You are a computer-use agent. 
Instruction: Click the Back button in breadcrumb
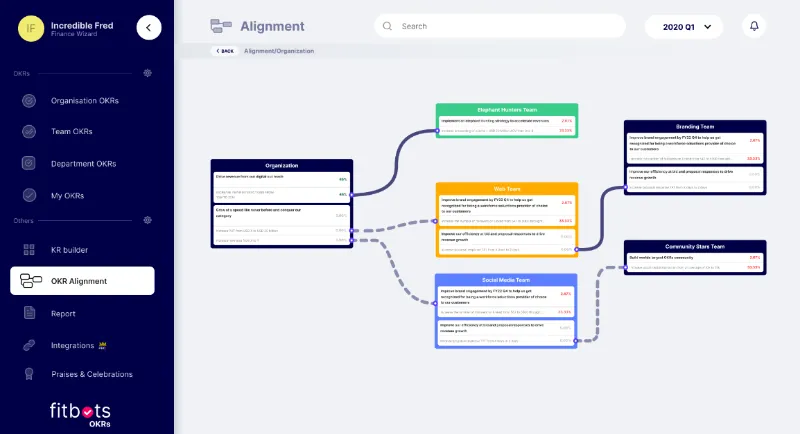pos(224,51)
